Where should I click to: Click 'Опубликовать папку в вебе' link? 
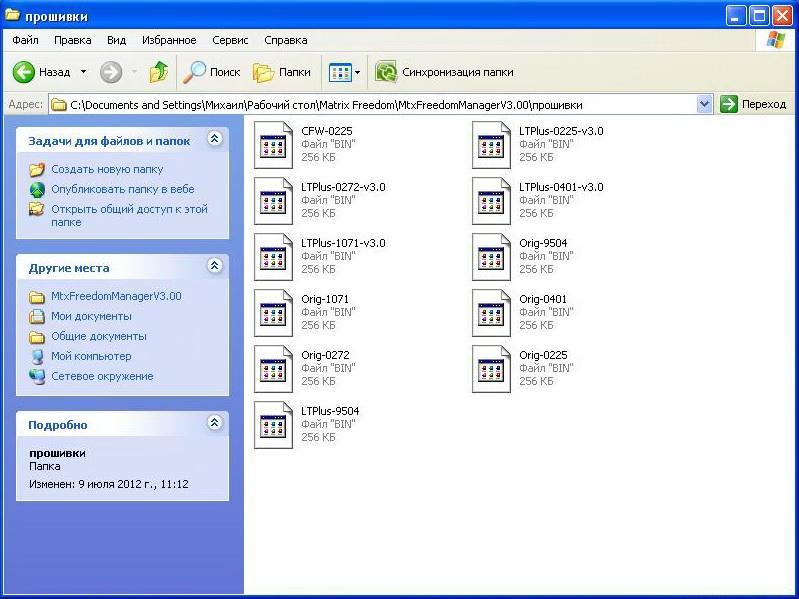(123, 189)
